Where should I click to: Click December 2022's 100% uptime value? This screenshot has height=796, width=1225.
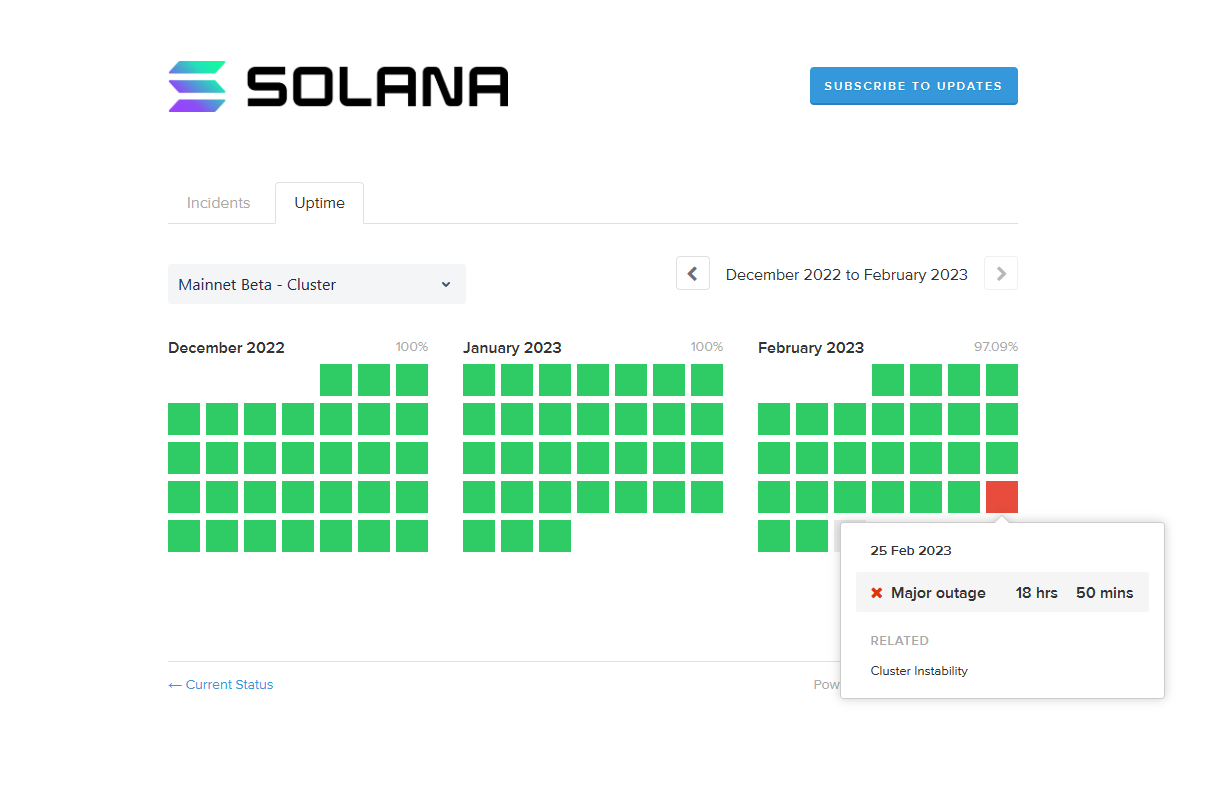412,347
